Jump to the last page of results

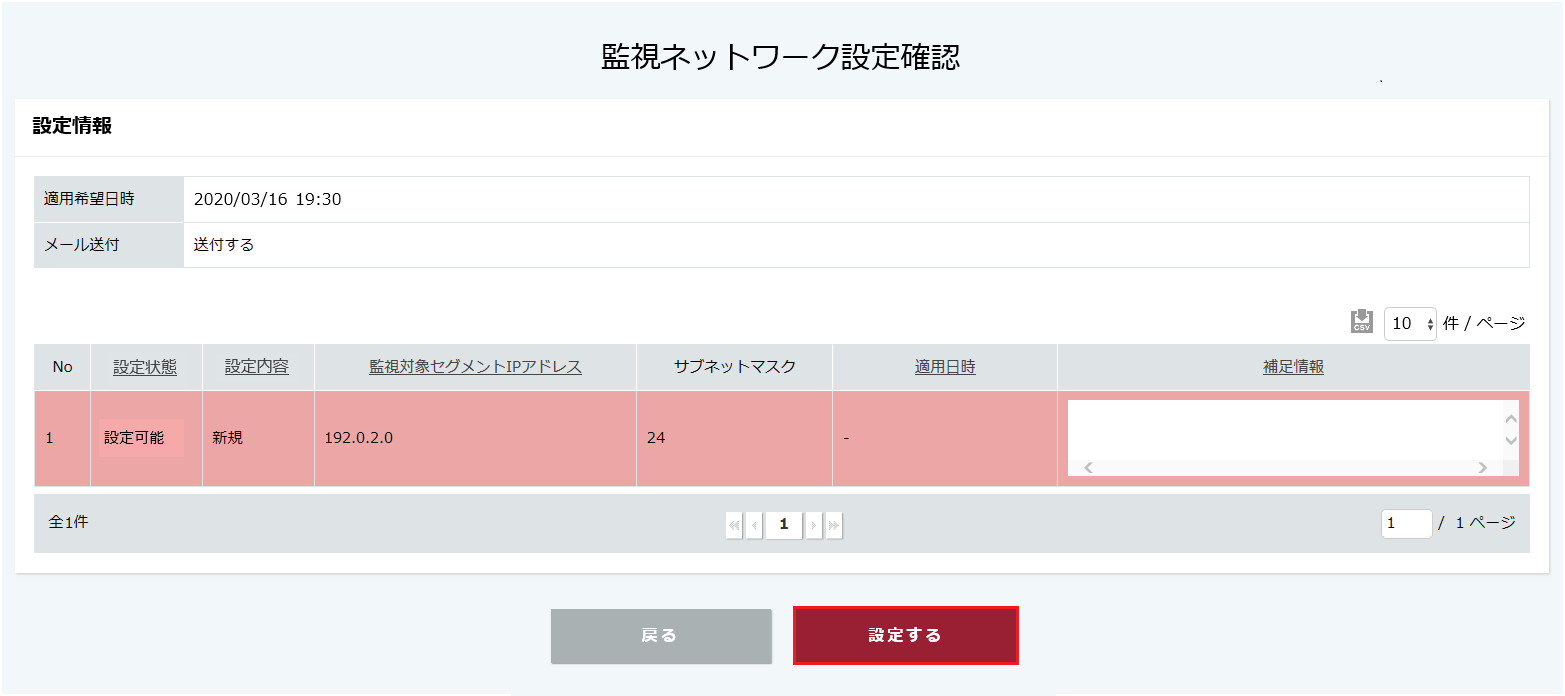tap(834, 524)
